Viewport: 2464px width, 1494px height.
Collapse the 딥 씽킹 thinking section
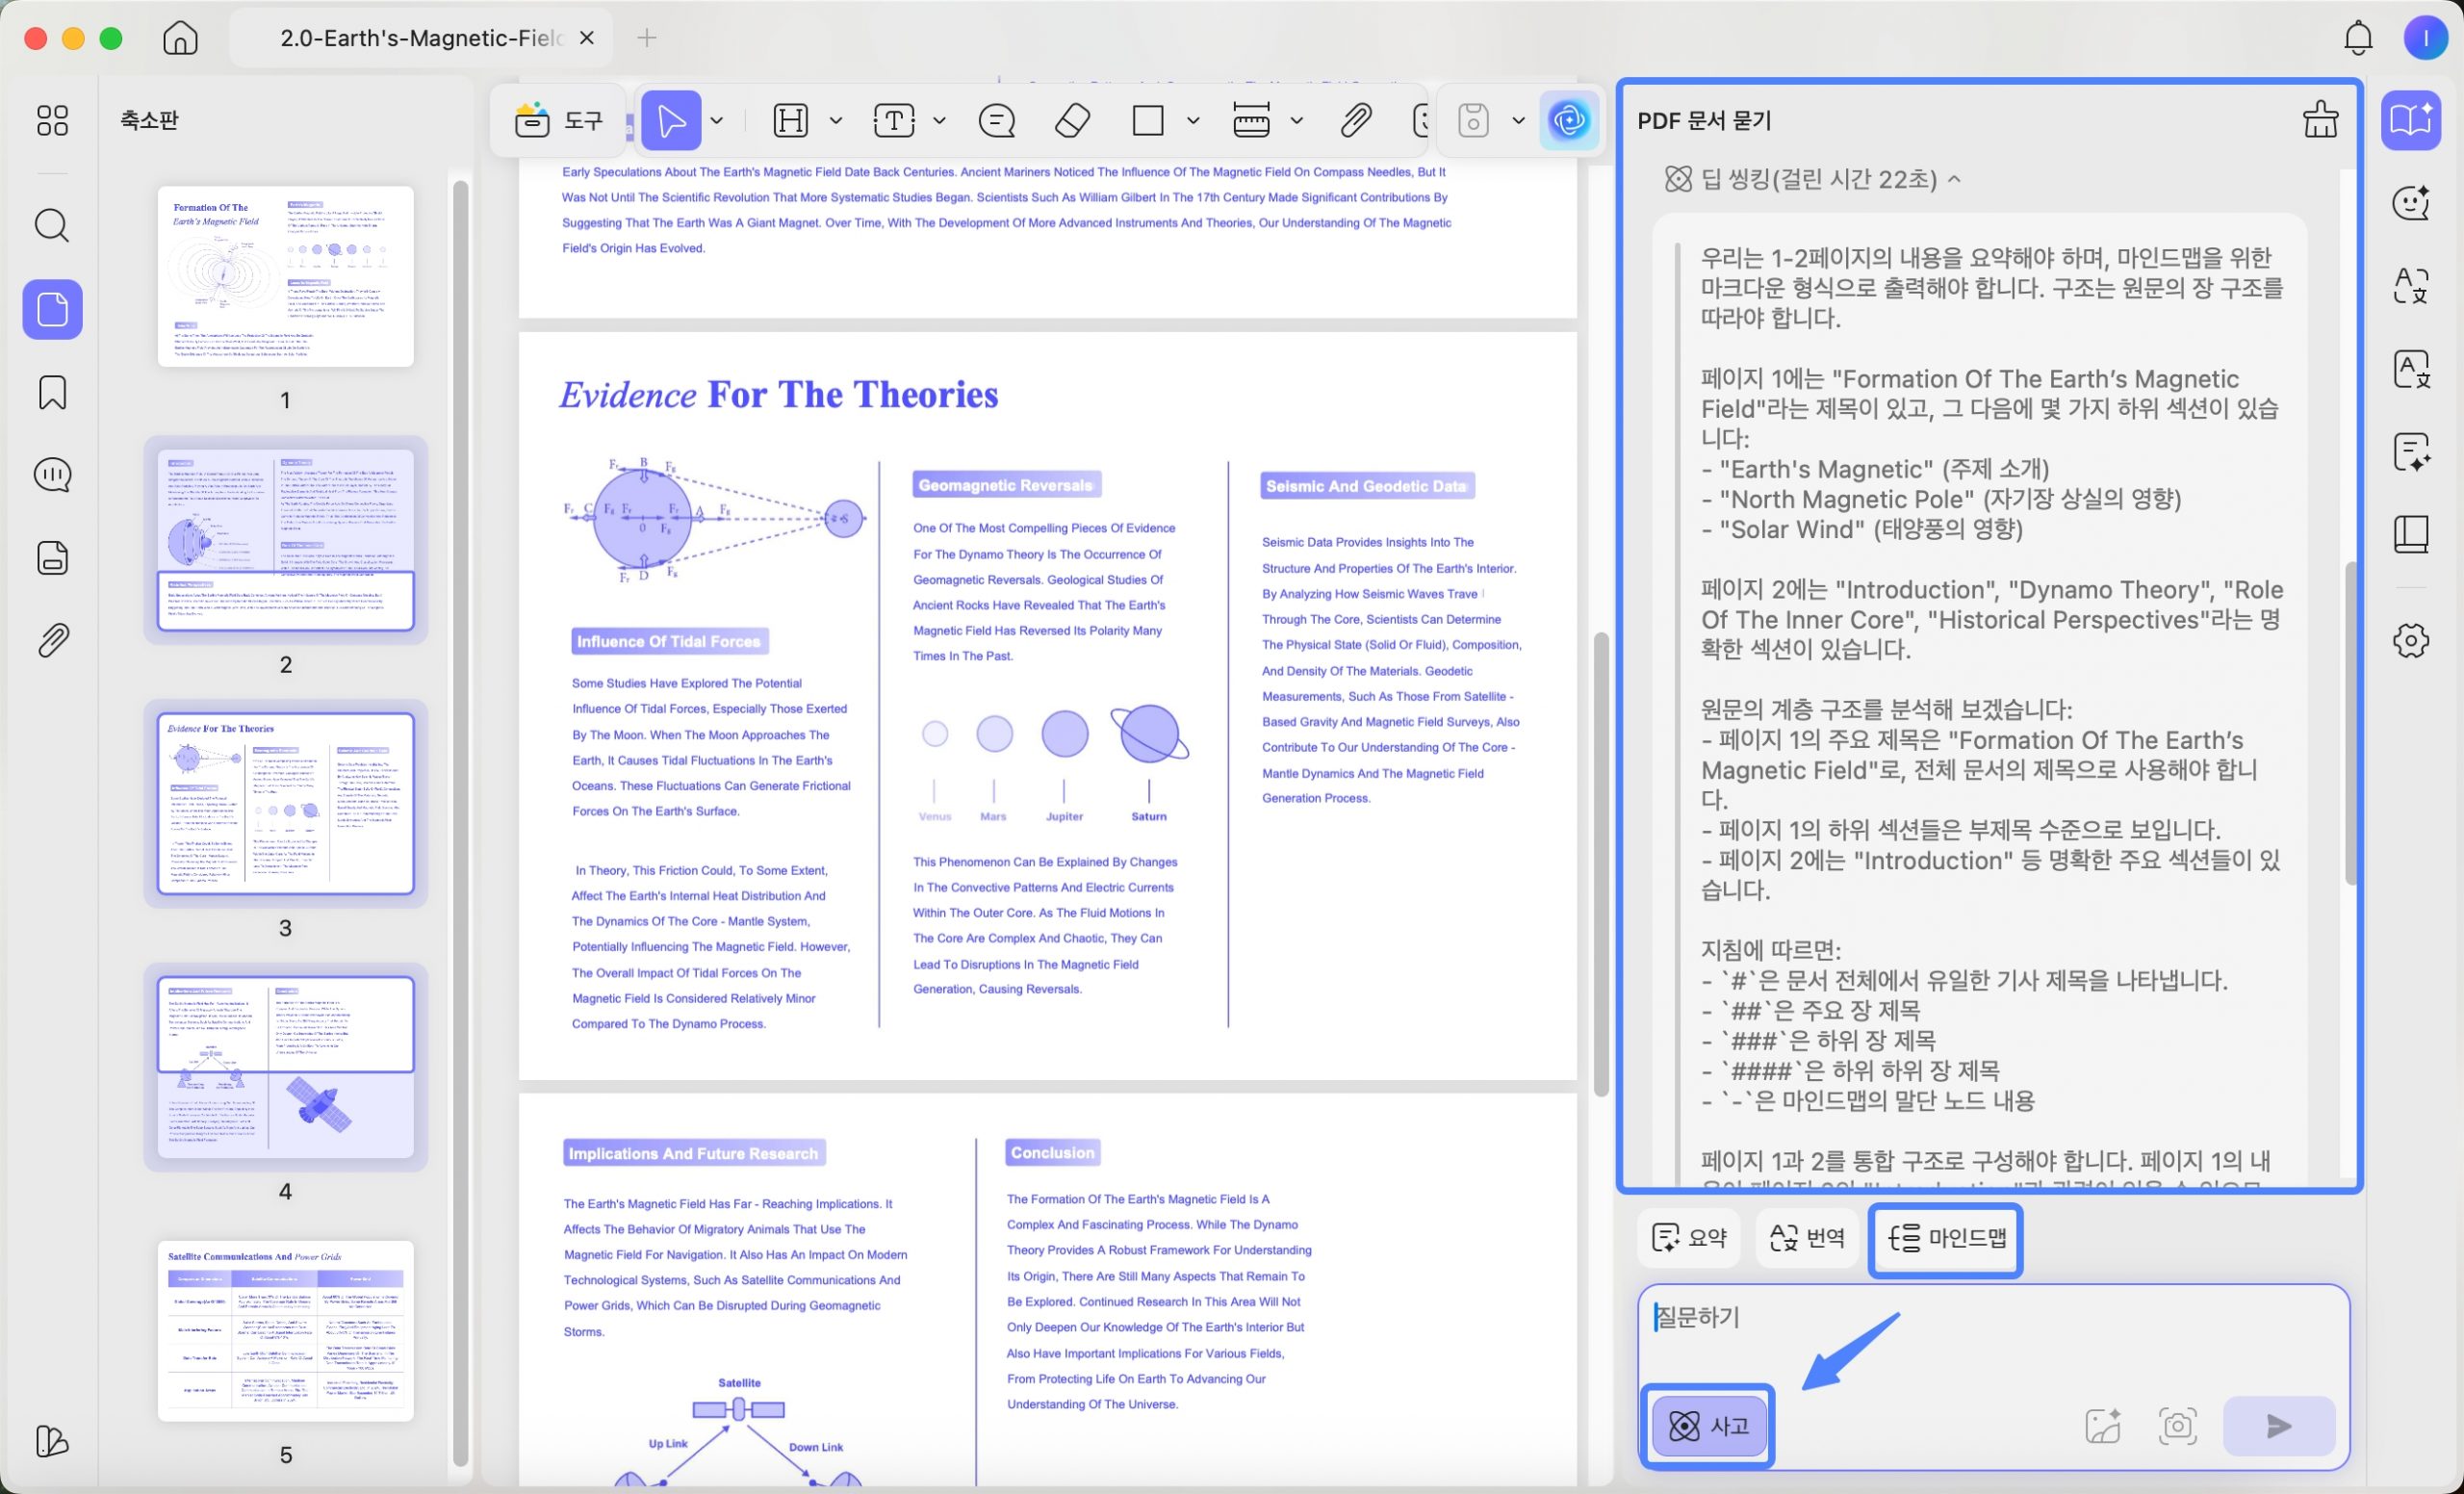(1954, 179)
